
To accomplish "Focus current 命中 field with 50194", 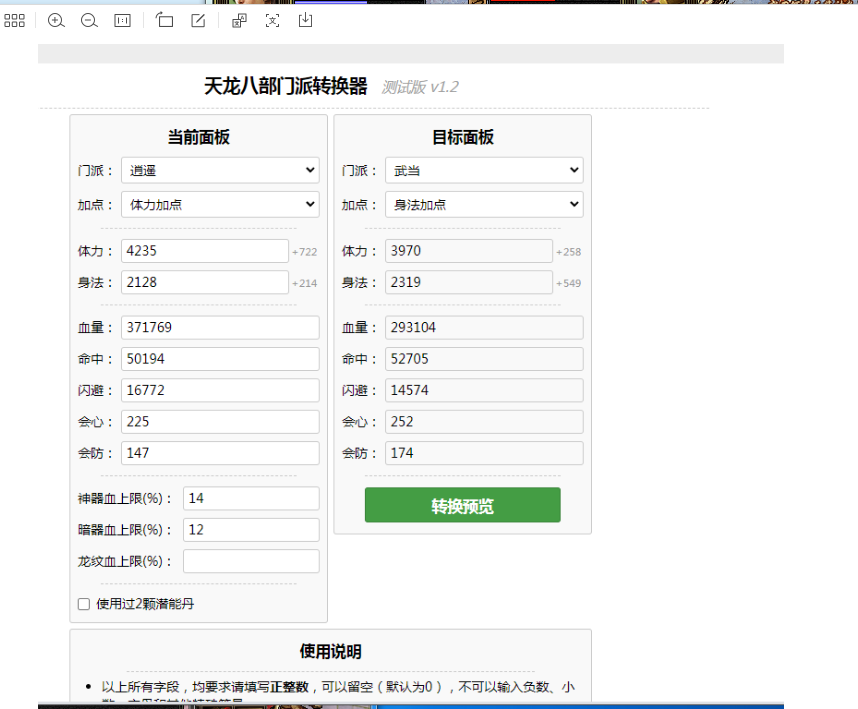I will click(x=220, y=359).
